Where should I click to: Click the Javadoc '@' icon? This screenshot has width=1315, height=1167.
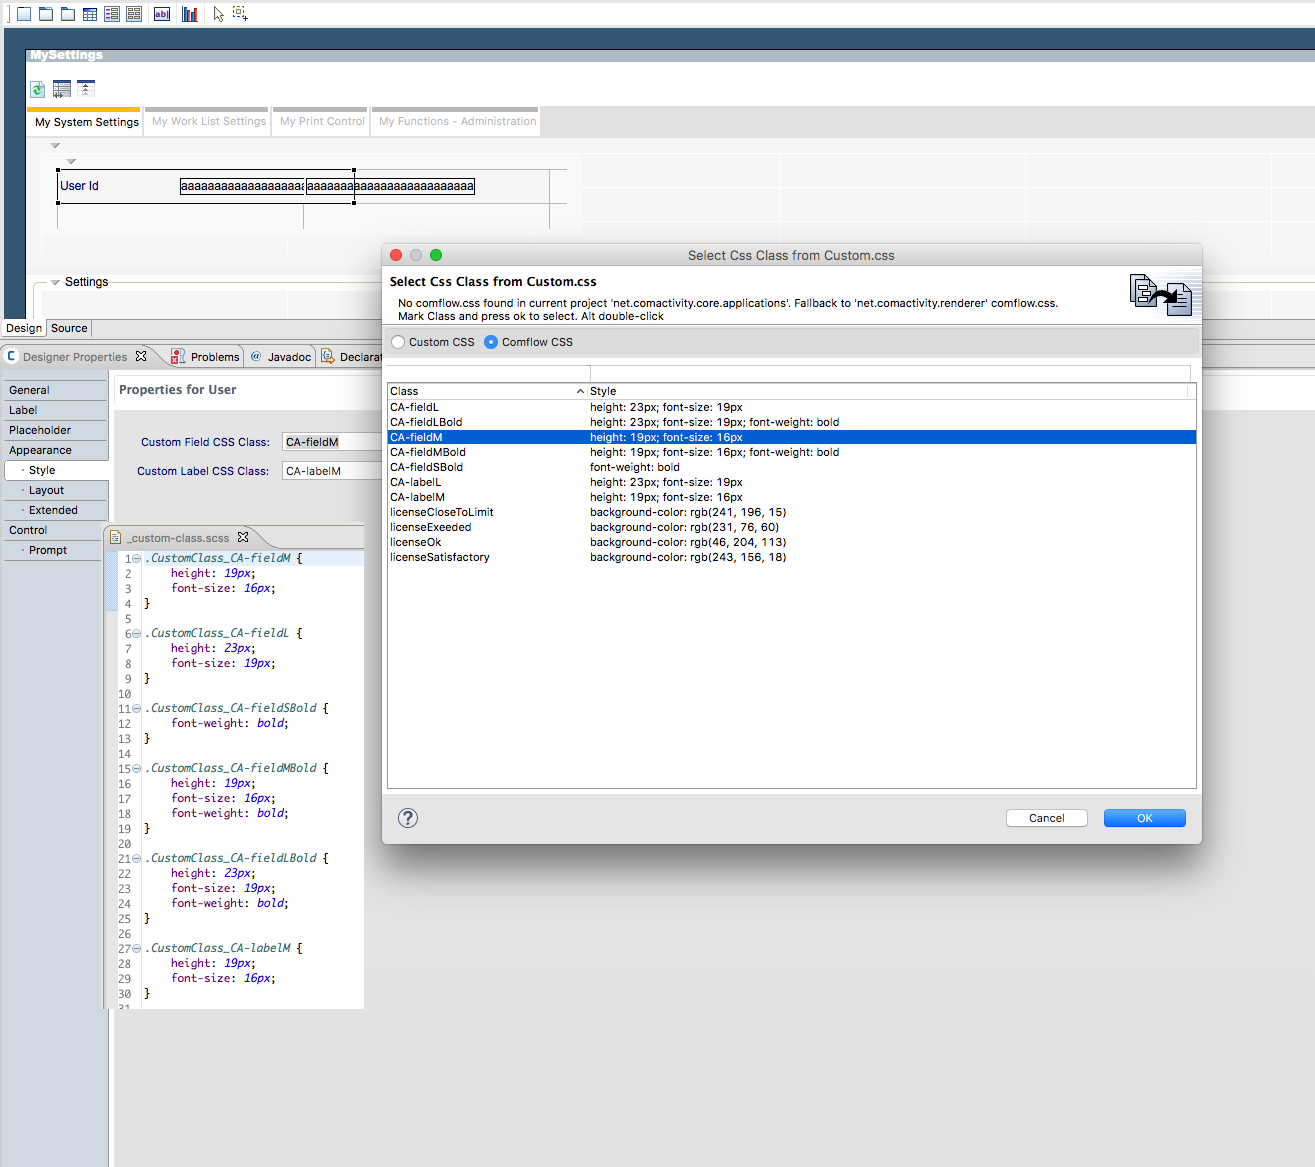point(256,356)
